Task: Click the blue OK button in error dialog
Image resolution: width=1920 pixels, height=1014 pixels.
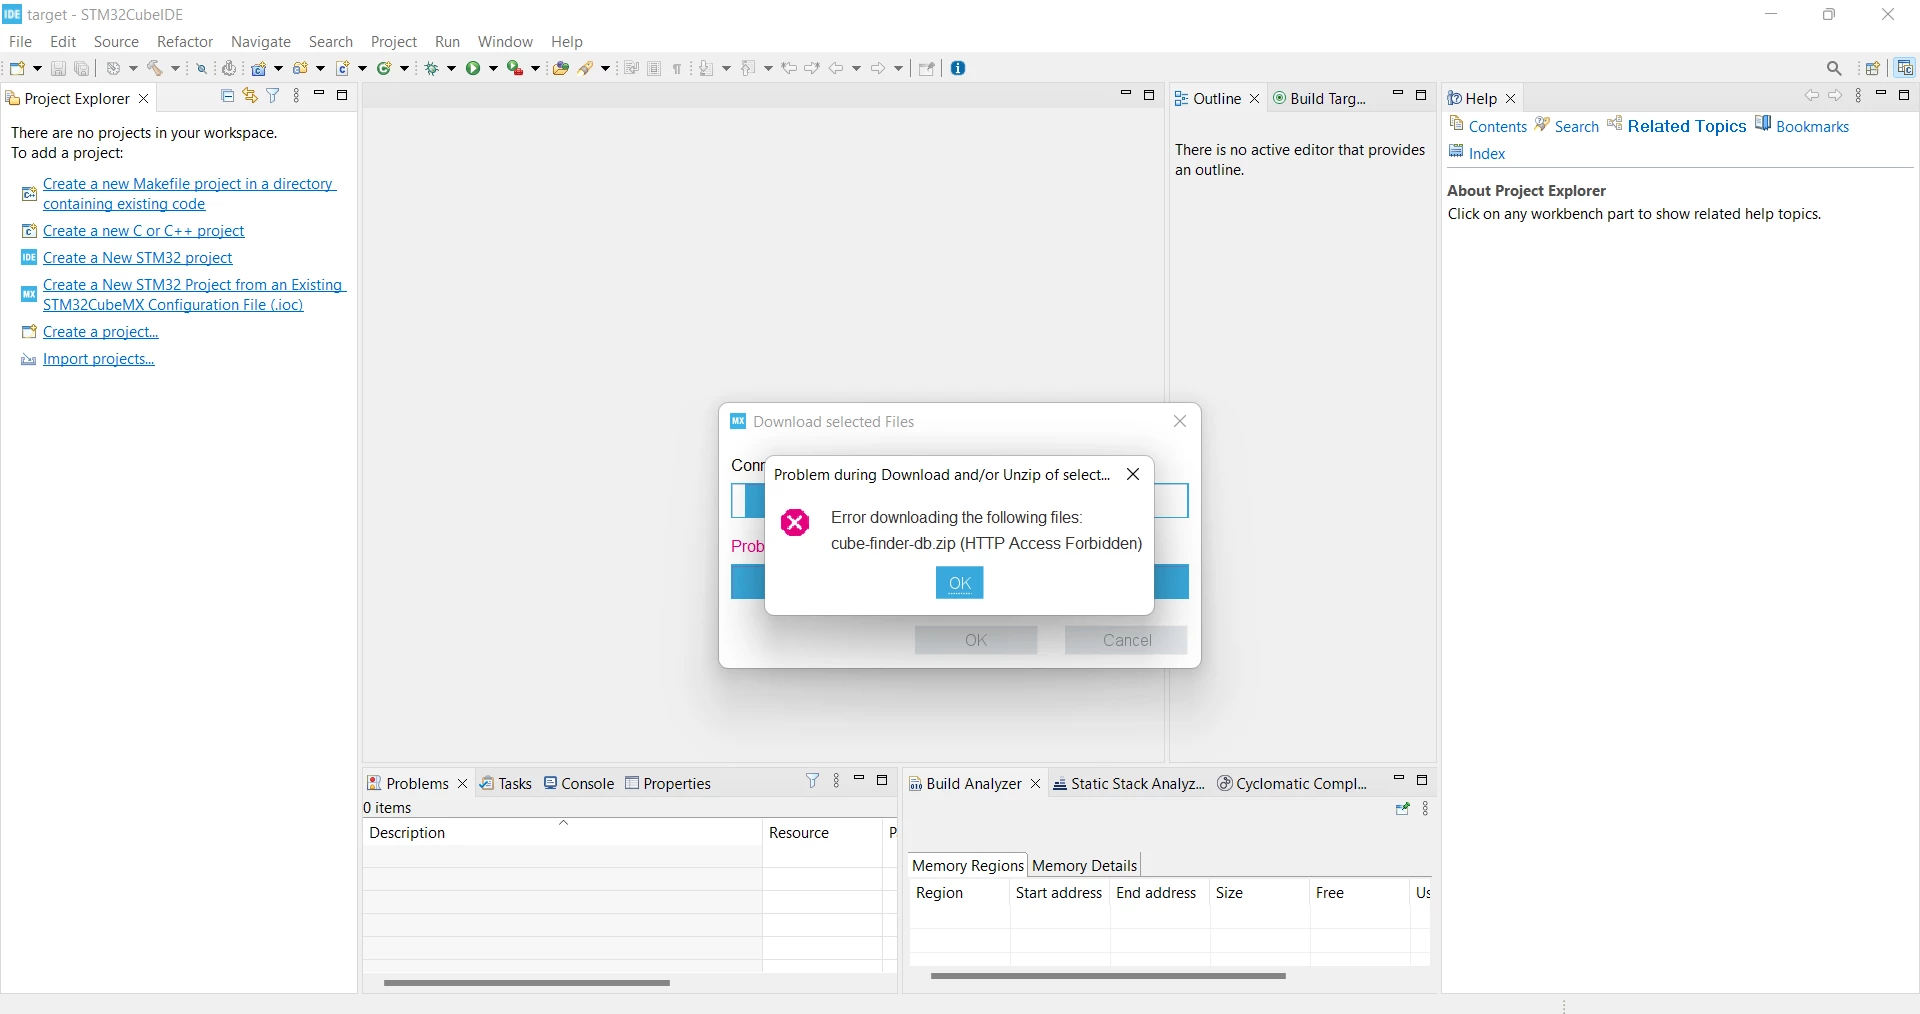Action: point(959,583)
